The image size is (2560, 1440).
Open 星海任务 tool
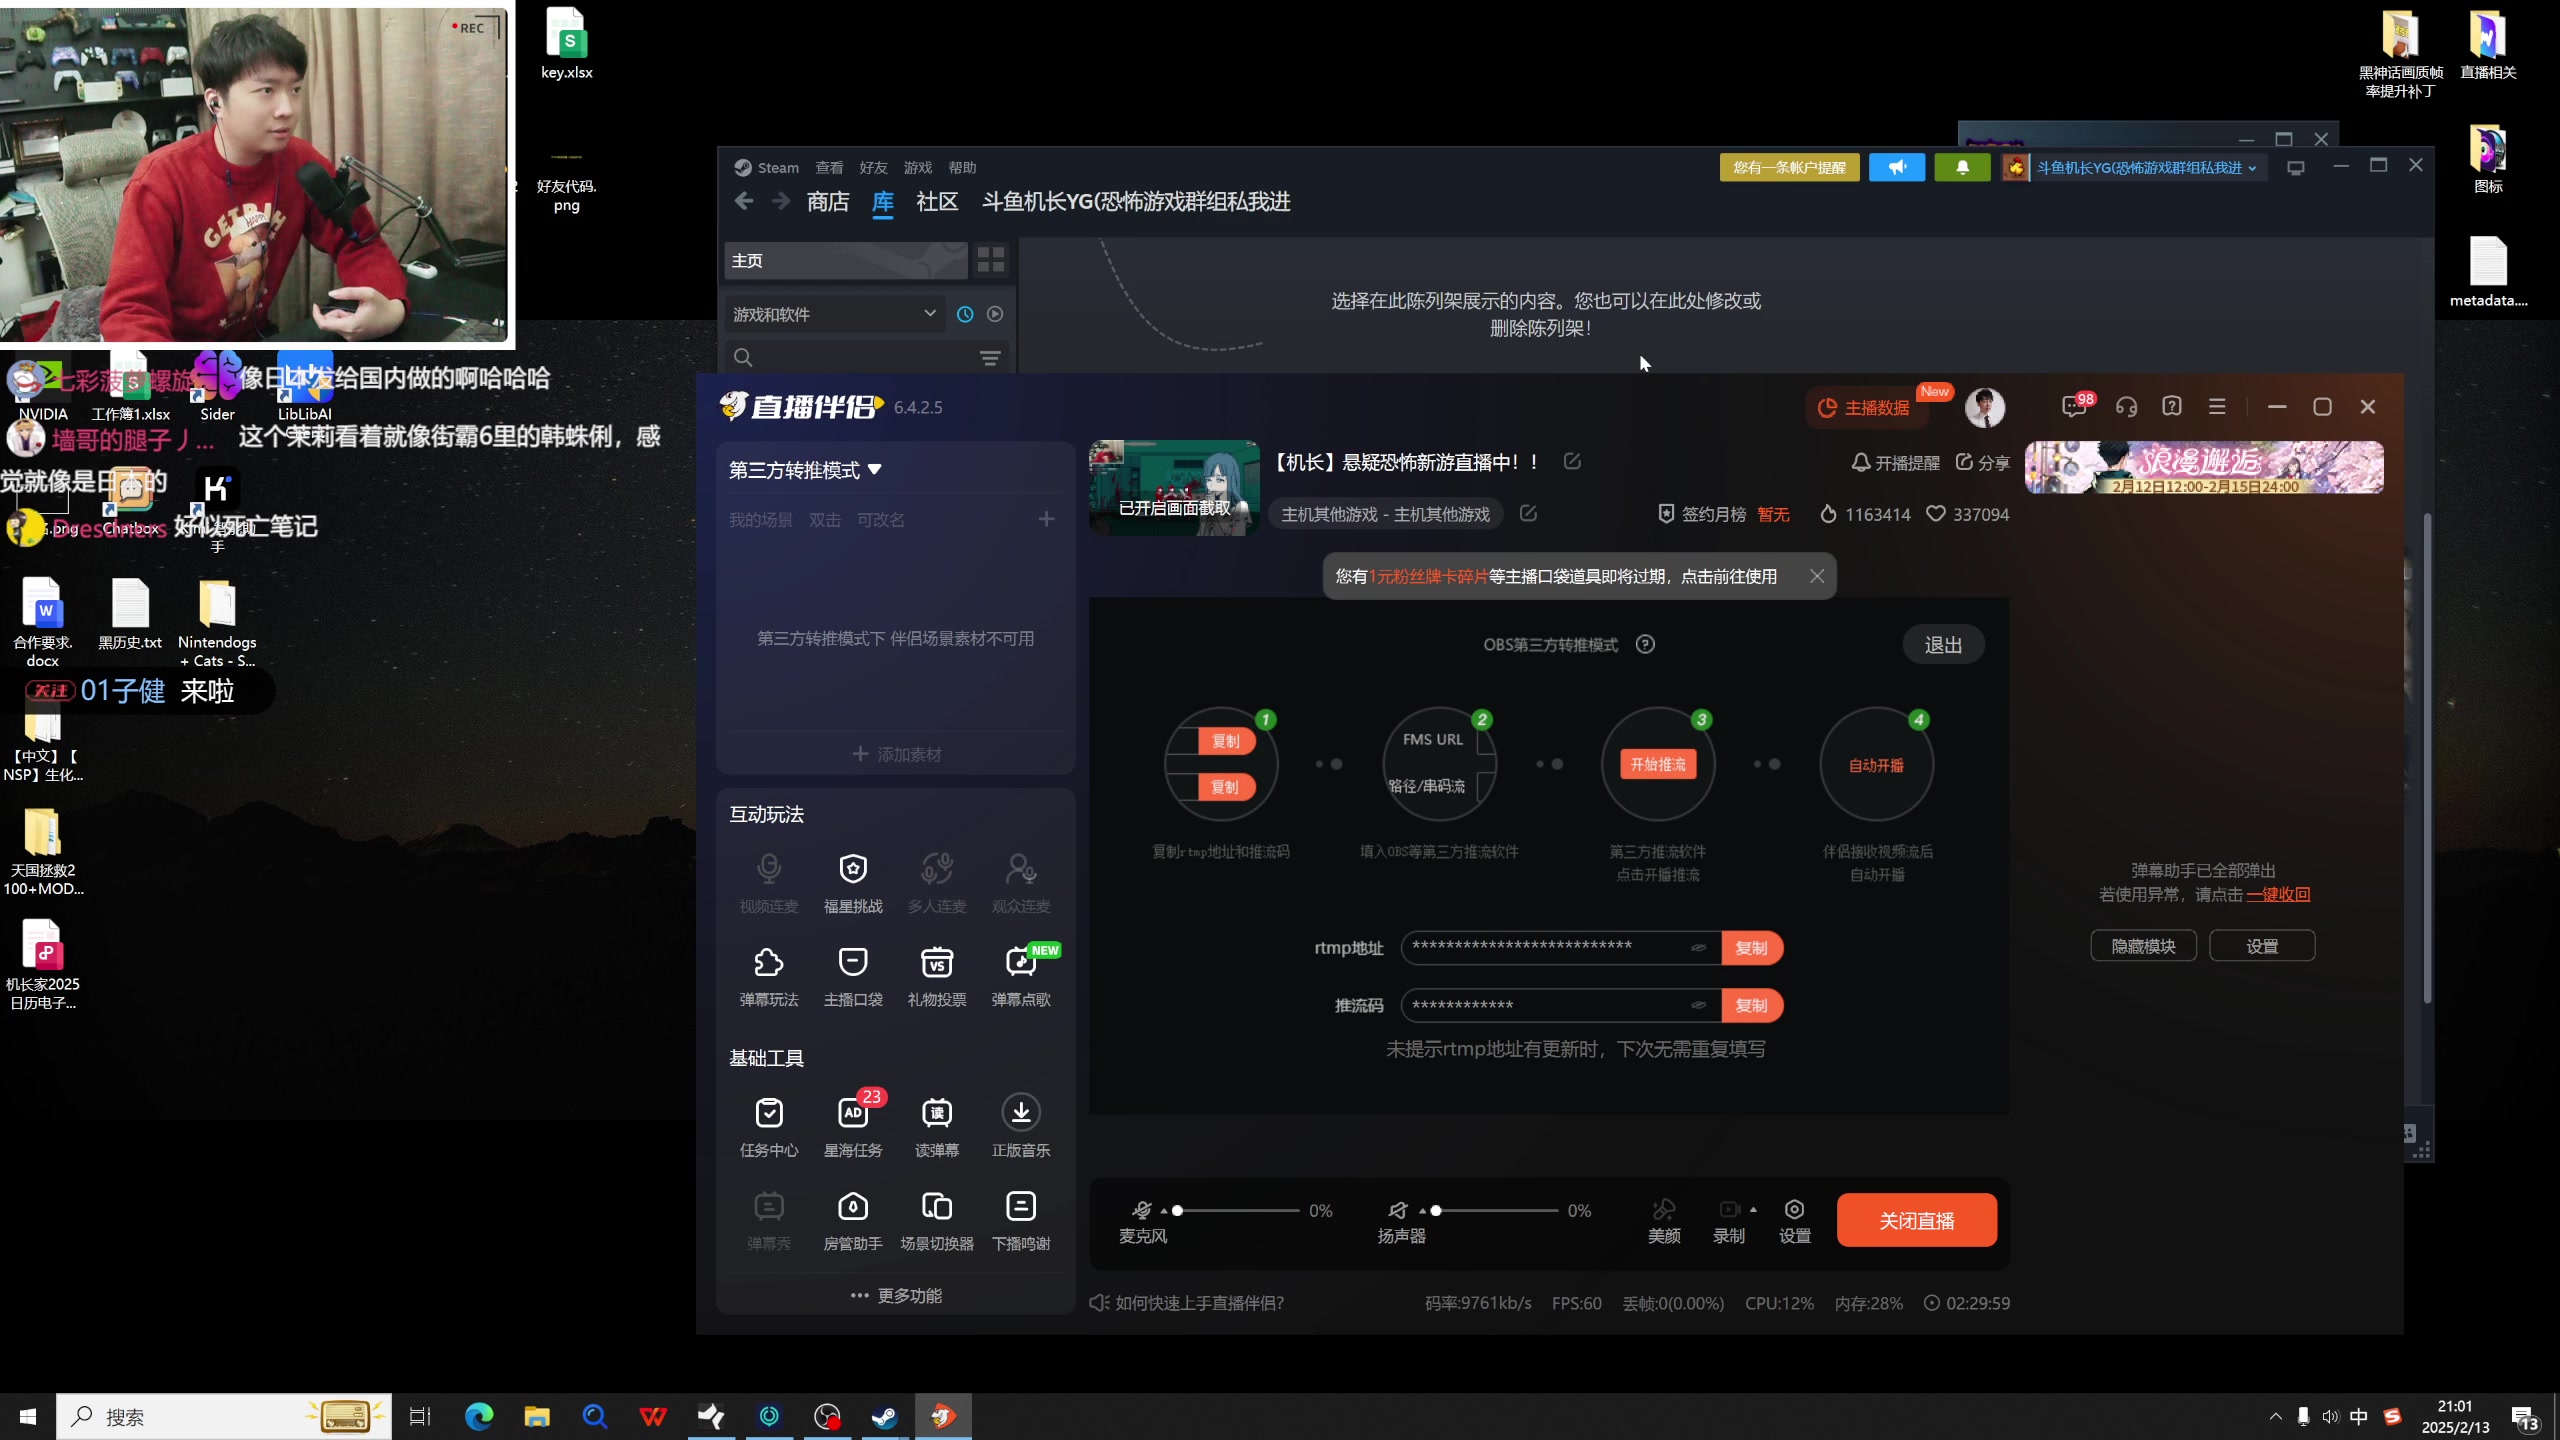pos(852,1126)
